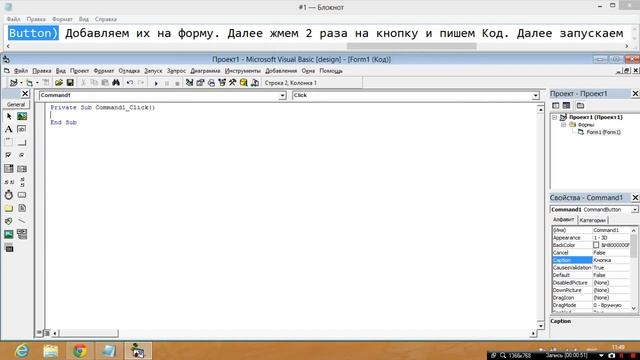The height and width of the screenshot is (360, 640).
Task: Select the DriveListBox control tool
Action: [22, 195]
